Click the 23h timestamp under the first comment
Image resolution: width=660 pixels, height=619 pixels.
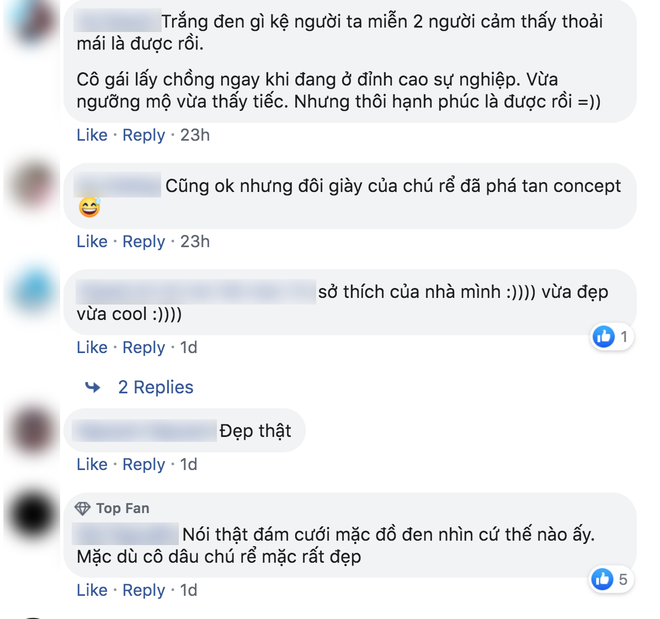195,135
